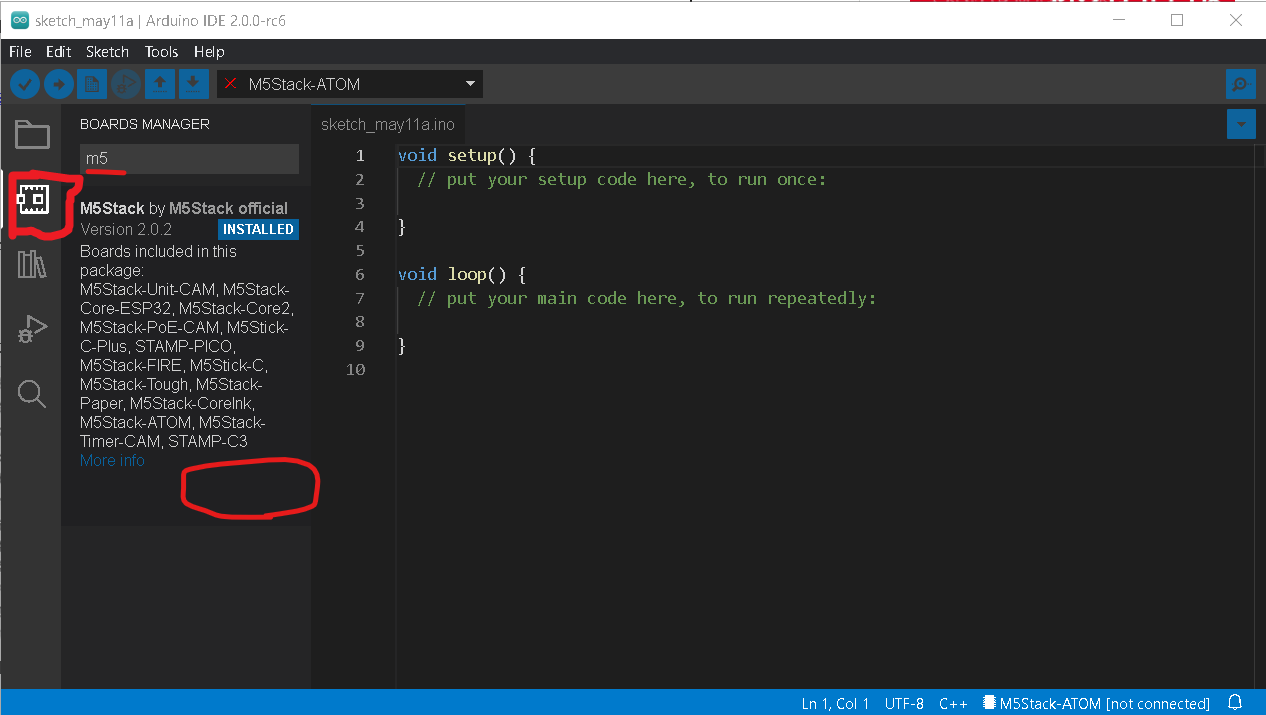Open the editor tab options dropdown arrow

[x=1240, y=124]
